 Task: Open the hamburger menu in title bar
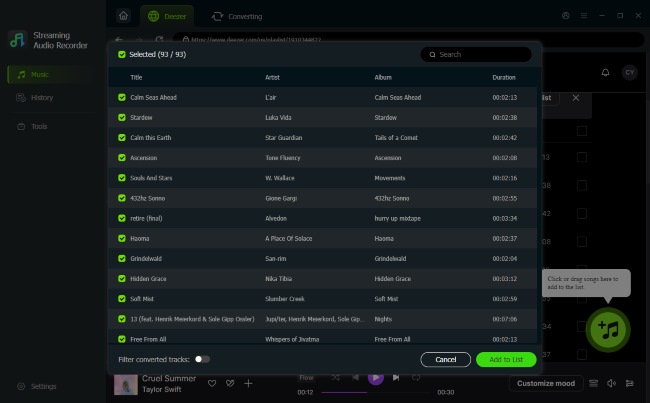click(584, 16)
